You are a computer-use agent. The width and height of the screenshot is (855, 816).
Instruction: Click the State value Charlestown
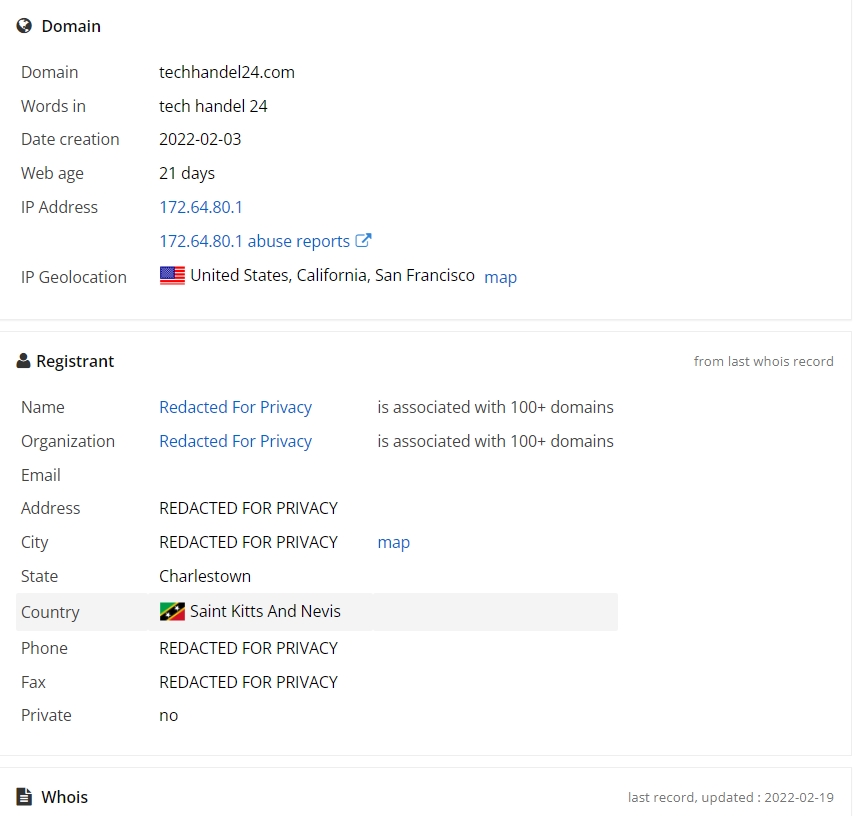[x=205, y=576]
